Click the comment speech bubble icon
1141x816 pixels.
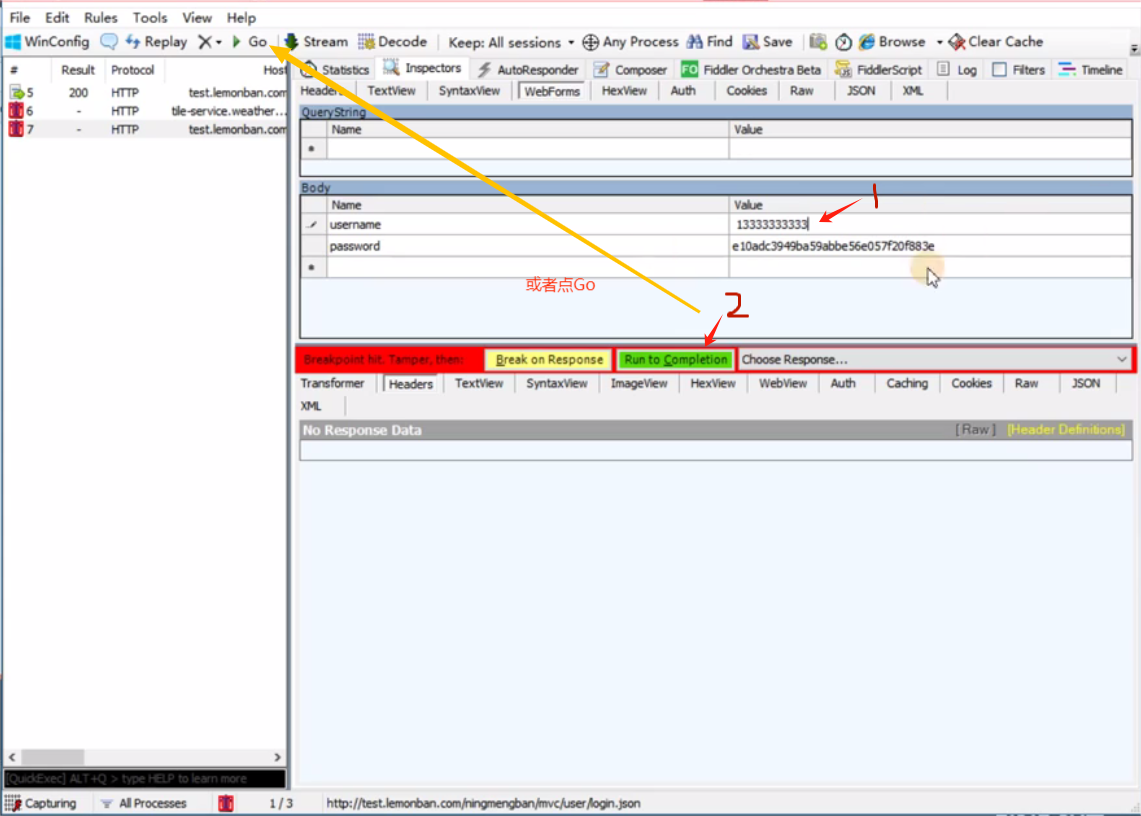(108, 41)
